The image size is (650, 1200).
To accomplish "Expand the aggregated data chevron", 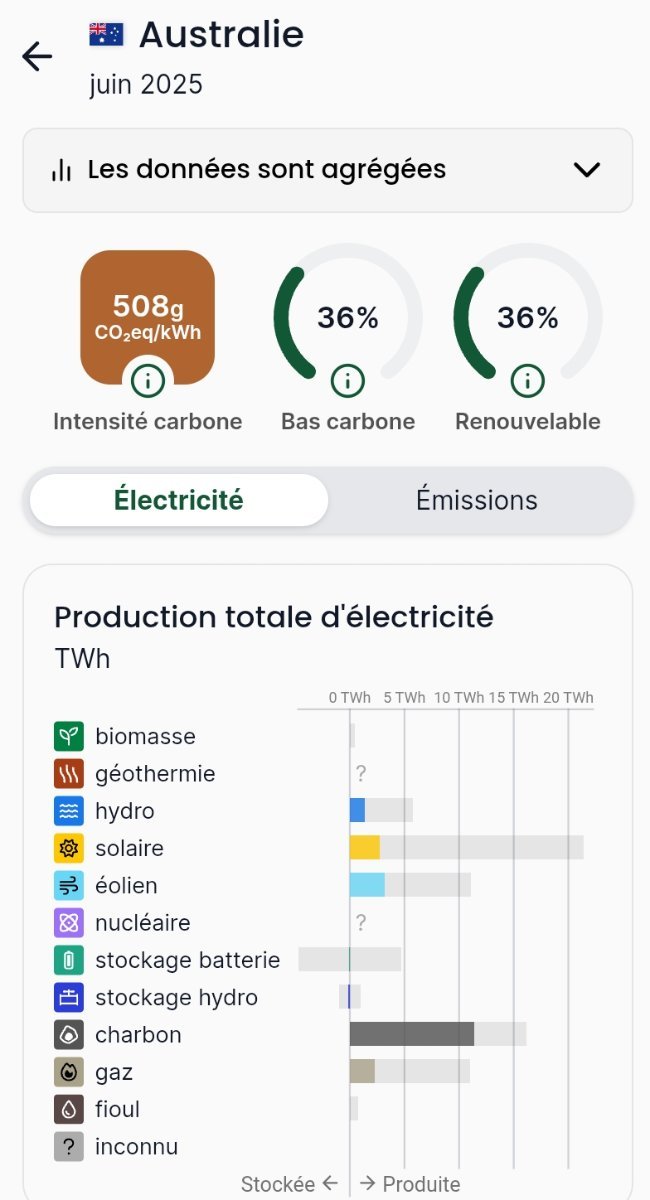I will [x=586, y=170].
